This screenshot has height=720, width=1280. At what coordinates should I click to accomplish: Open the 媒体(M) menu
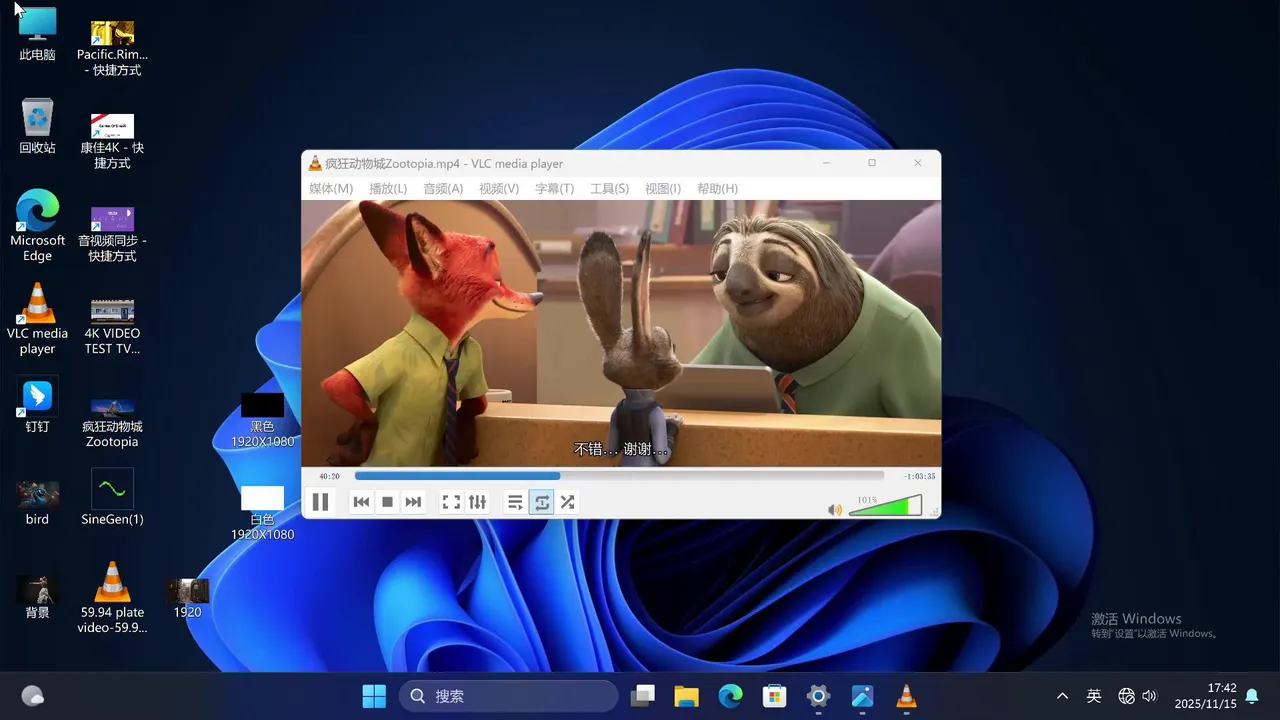[x=331, y=188]
